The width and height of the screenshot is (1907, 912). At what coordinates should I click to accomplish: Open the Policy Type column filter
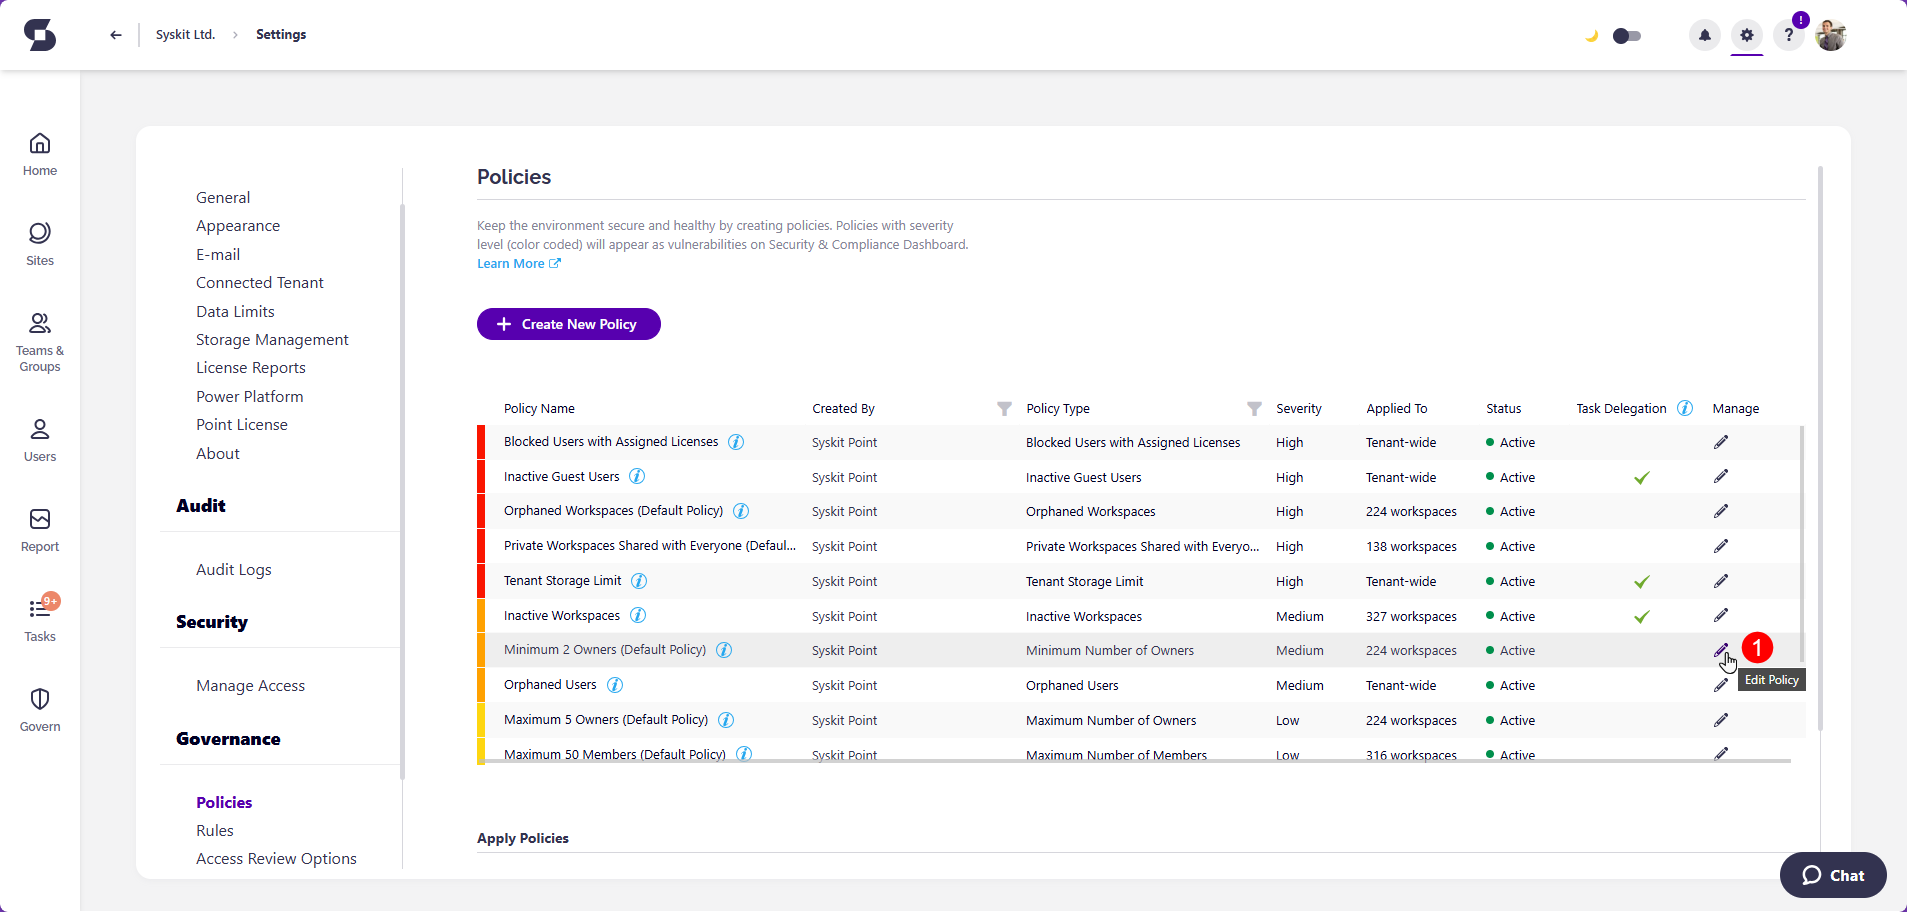click(1254, 408)
